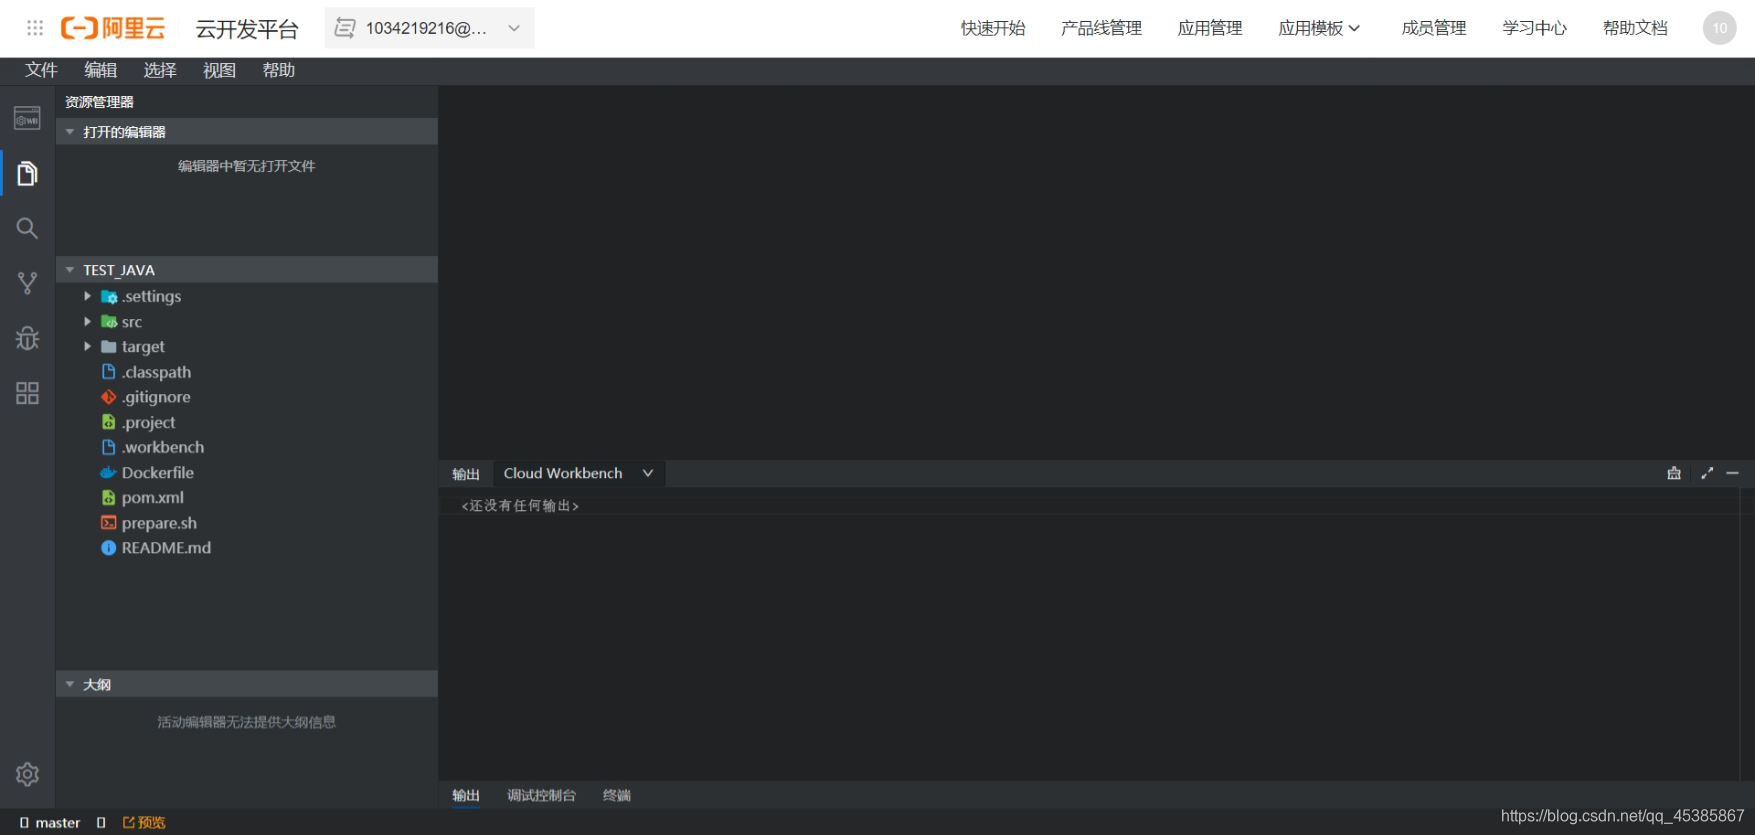
Task: Go to 快速开始 link
Action: click(x=993, y=28)
